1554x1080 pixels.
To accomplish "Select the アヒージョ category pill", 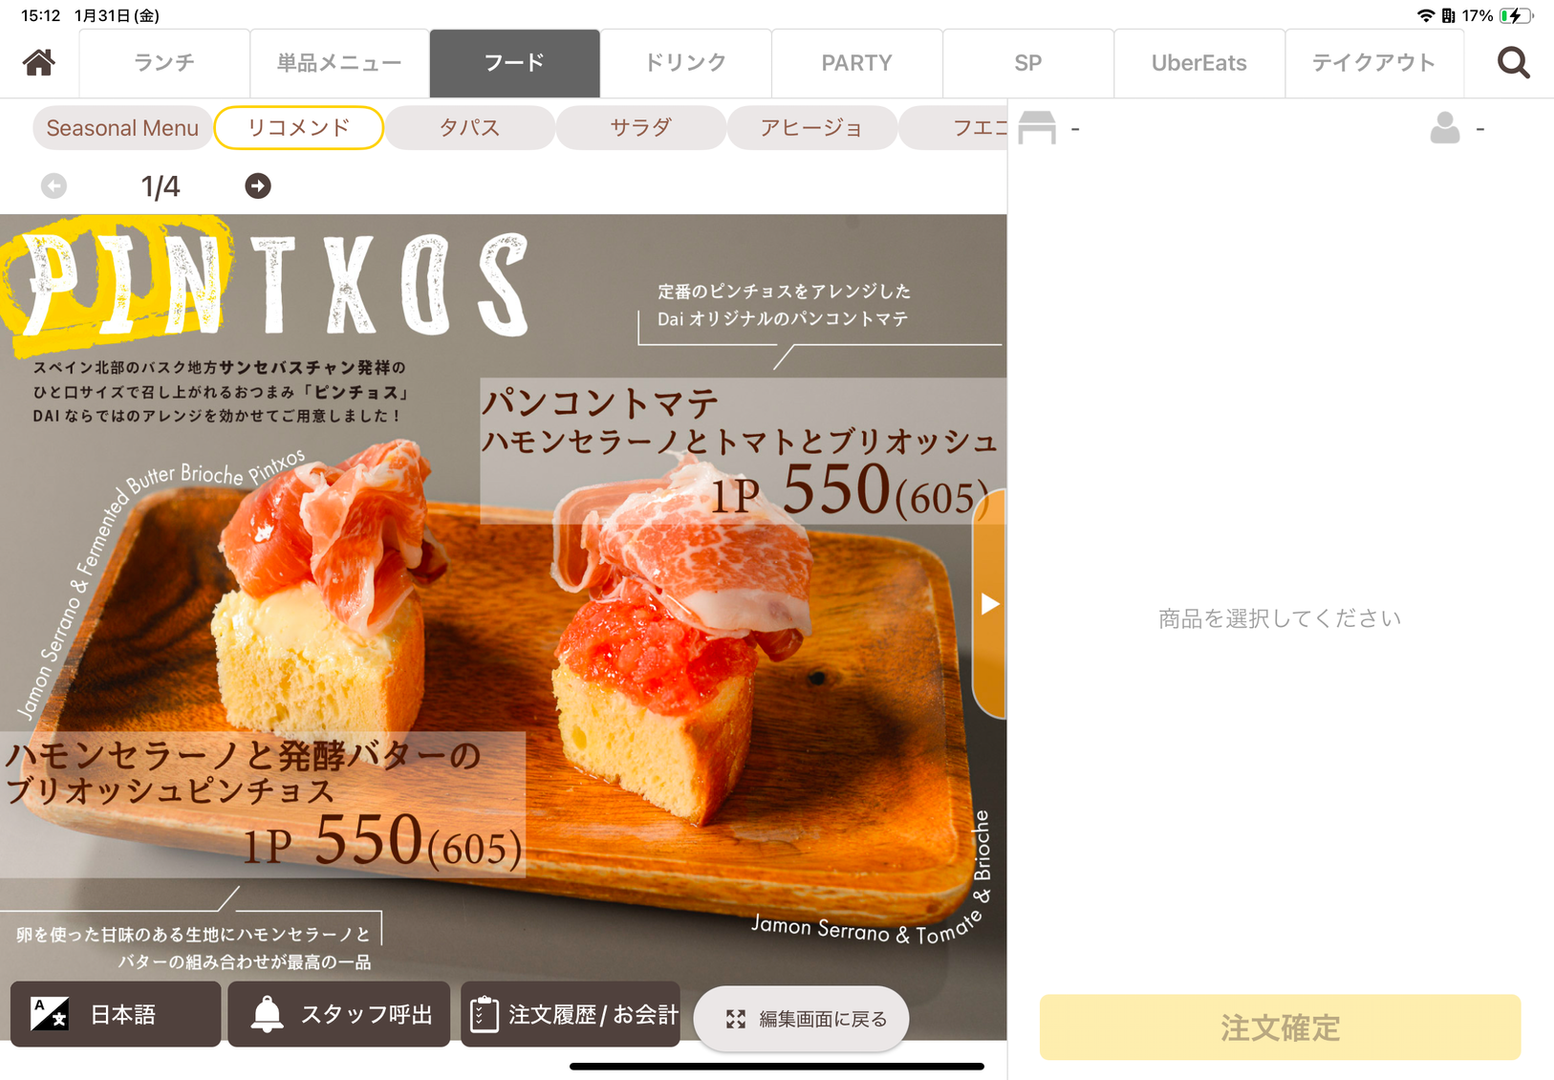I will click(811, 128).
